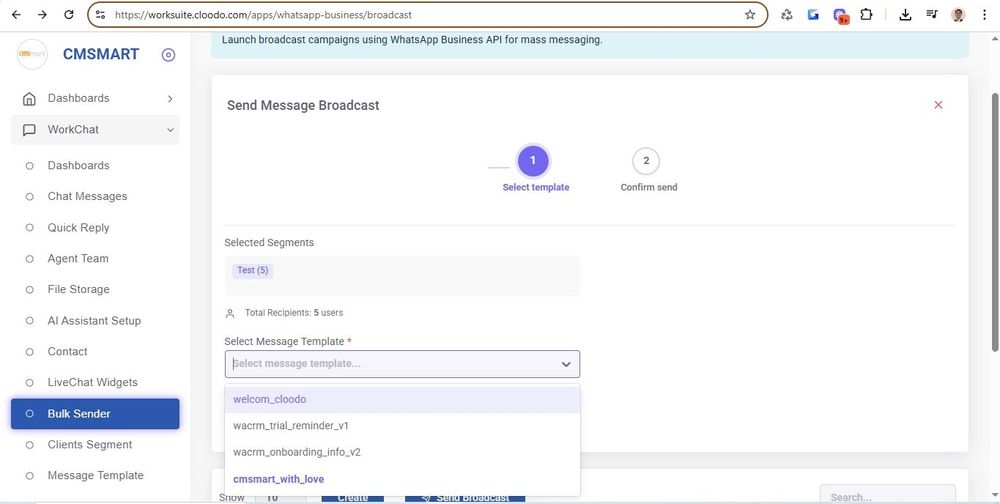Bookmark this page with star icon
1000x504 pixels.
750,15
